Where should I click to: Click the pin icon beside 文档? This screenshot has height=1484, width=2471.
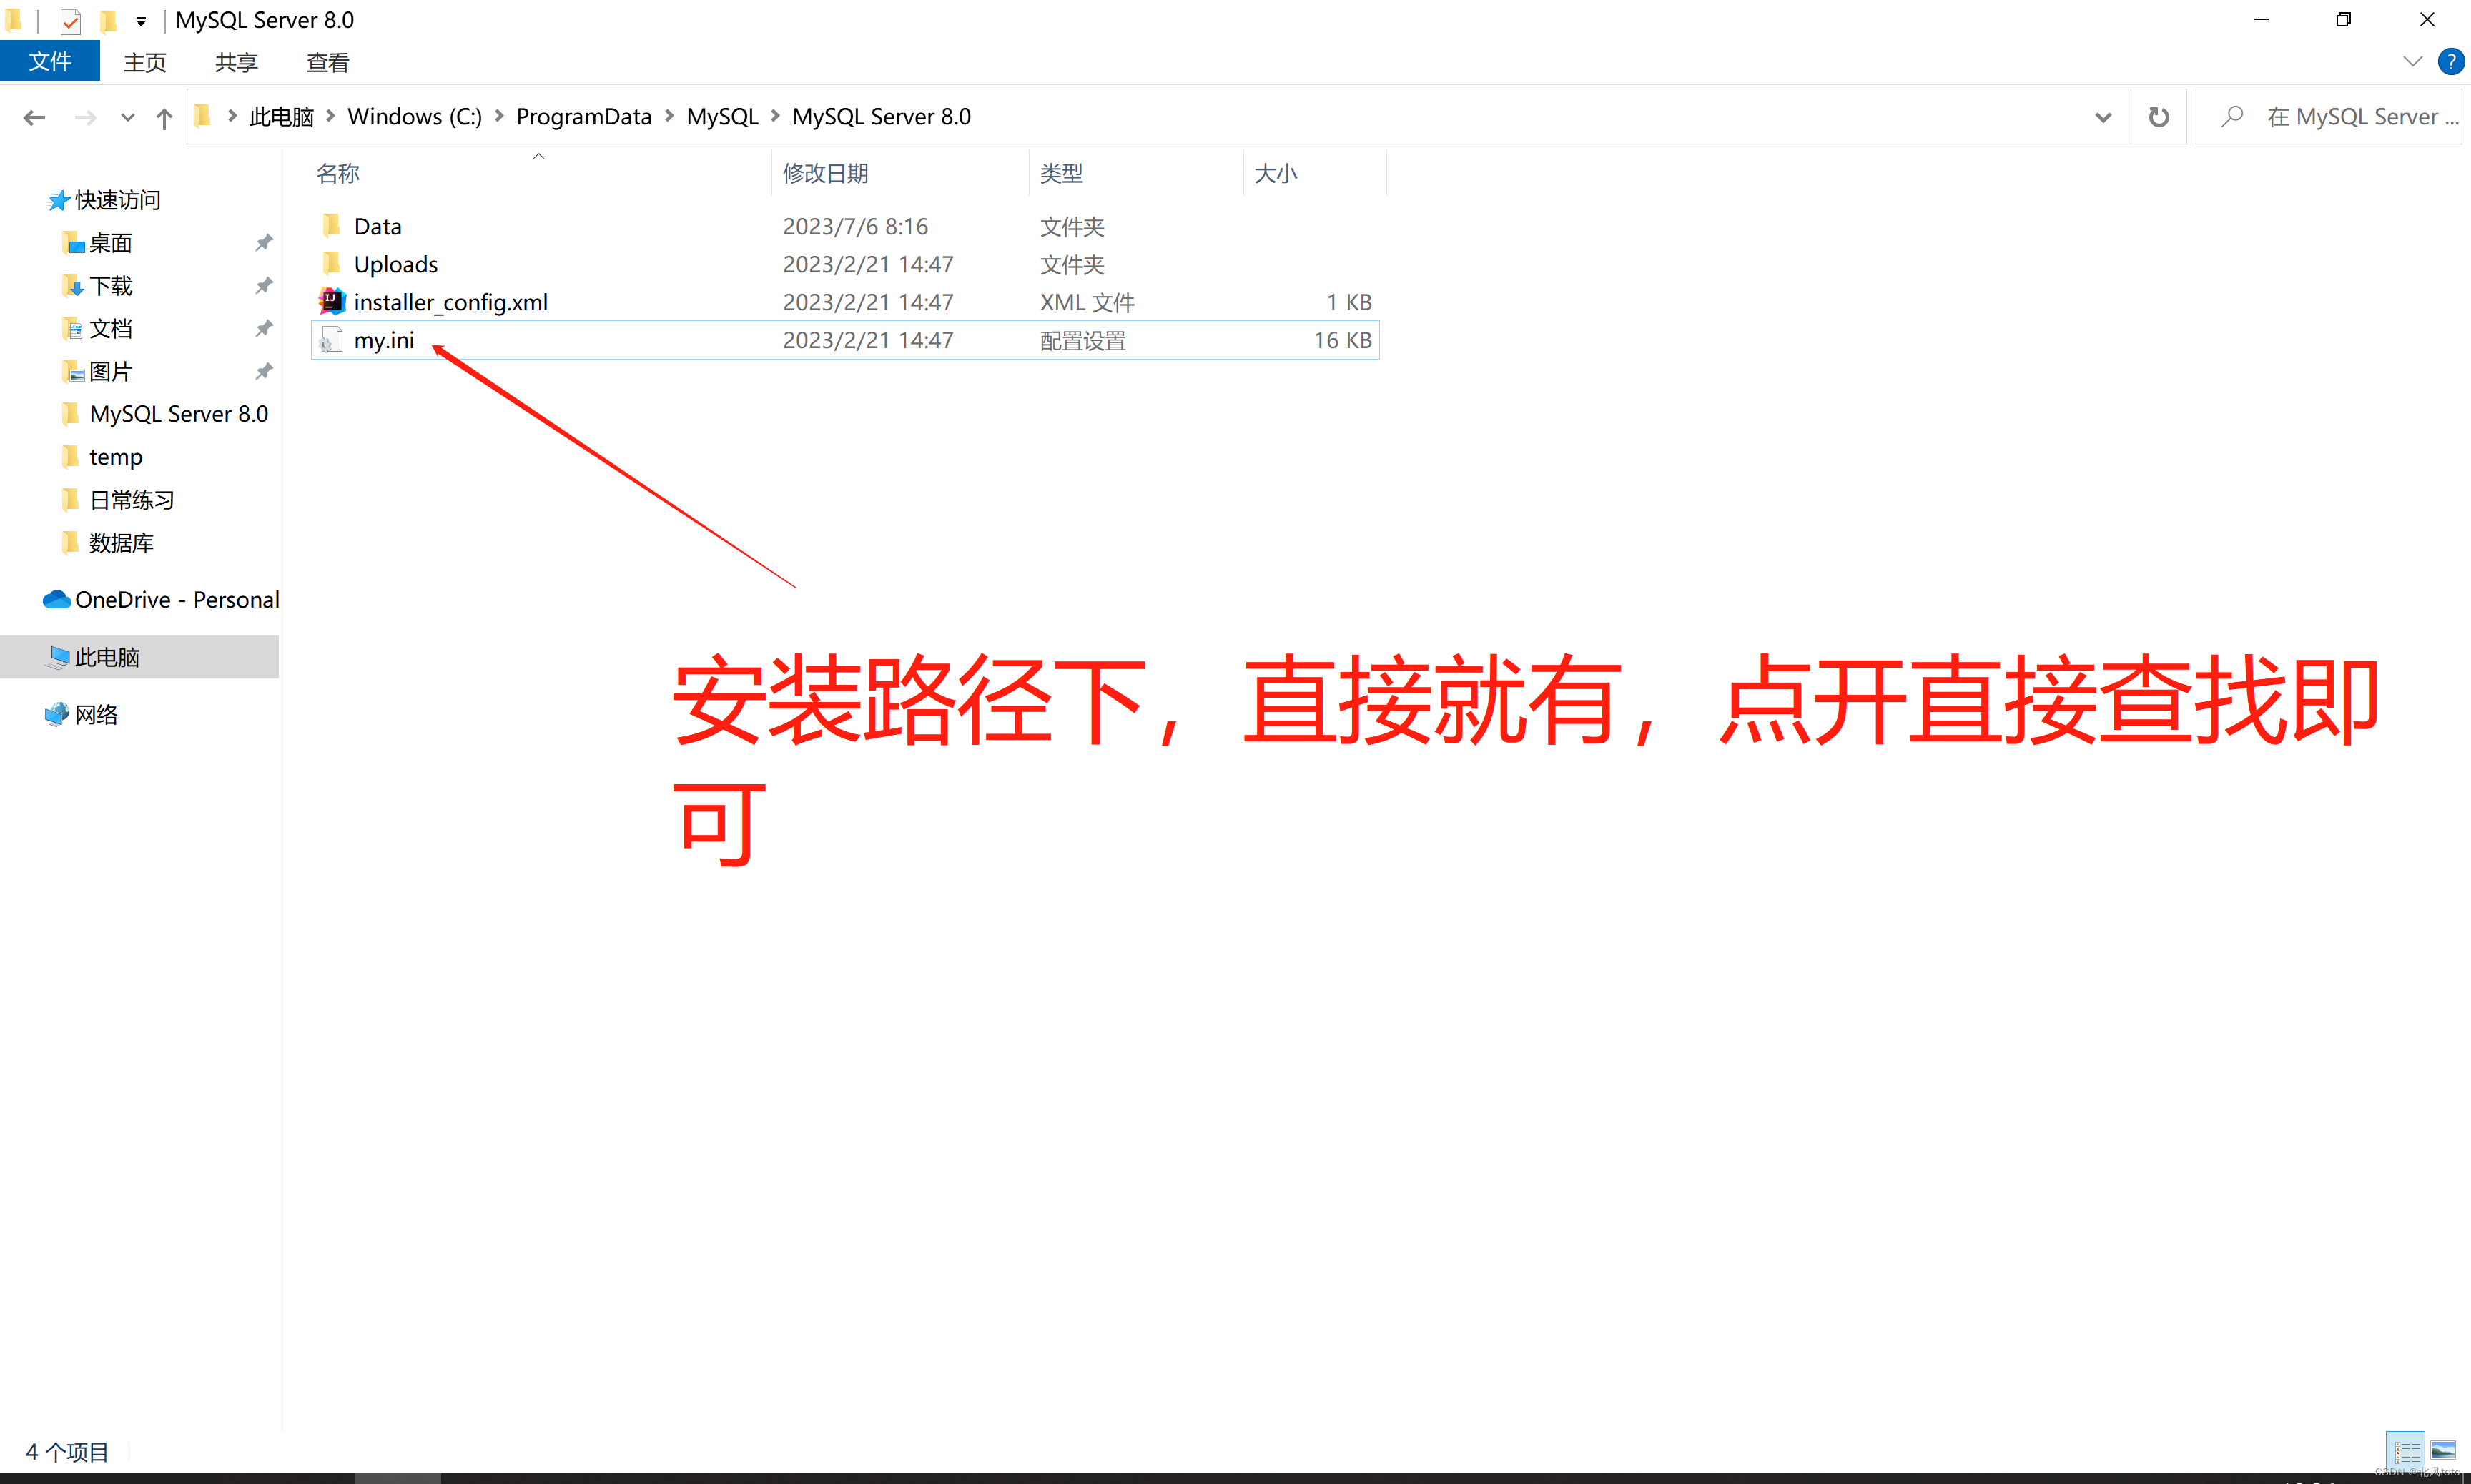point(263,329)
